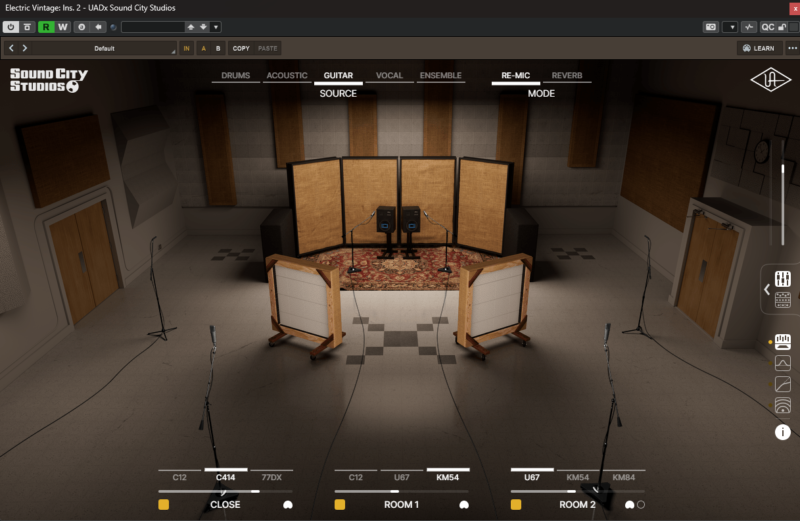Adjust the CLOSE mic level slider
800x521 pixels.
(226, 491)
